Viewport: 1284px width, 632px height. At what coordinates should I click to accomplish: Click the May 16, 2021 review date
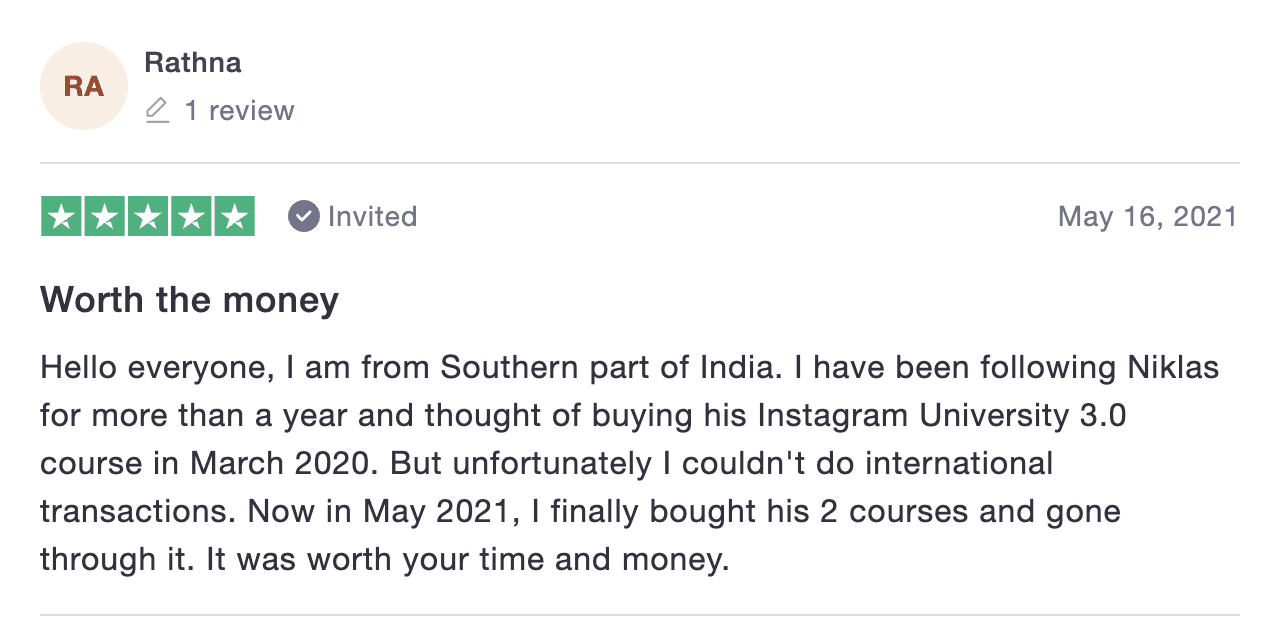tap(1147, 217)
